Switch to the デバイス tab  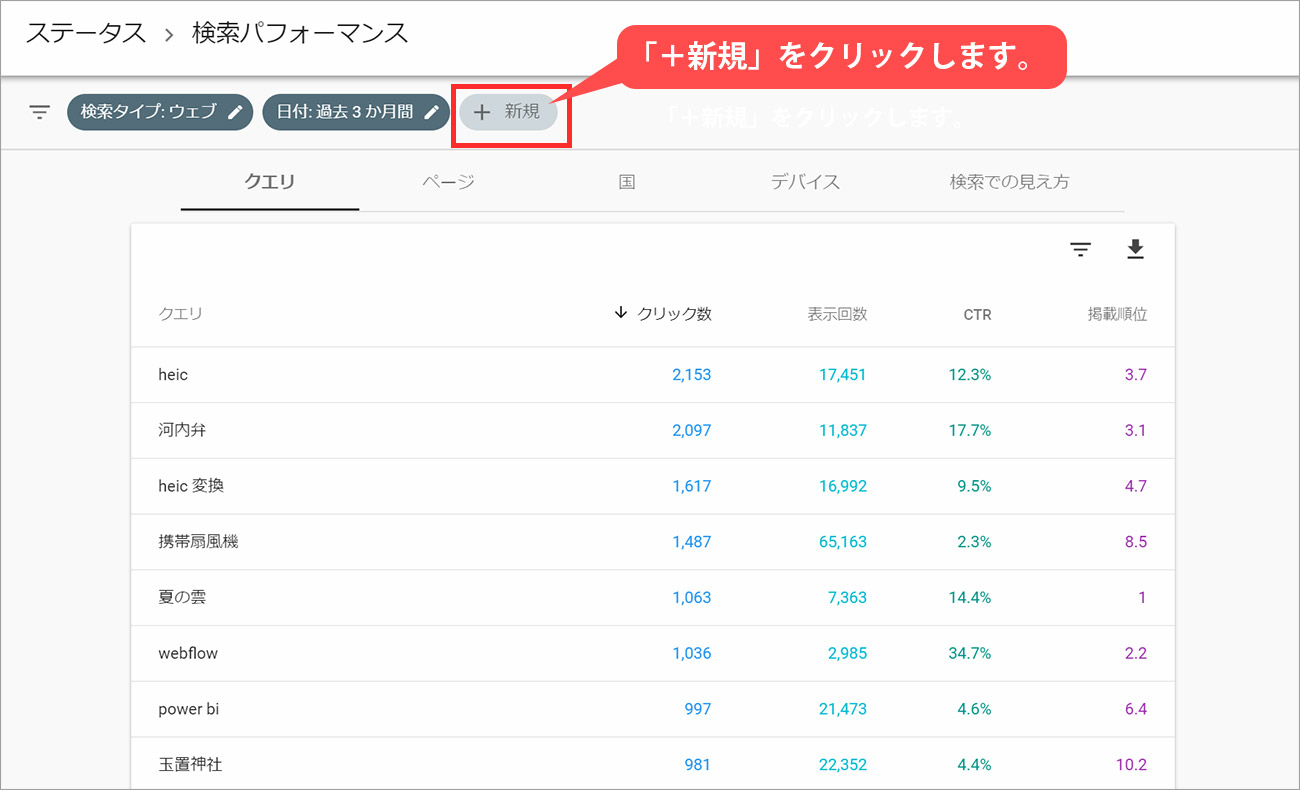[805, 182]
